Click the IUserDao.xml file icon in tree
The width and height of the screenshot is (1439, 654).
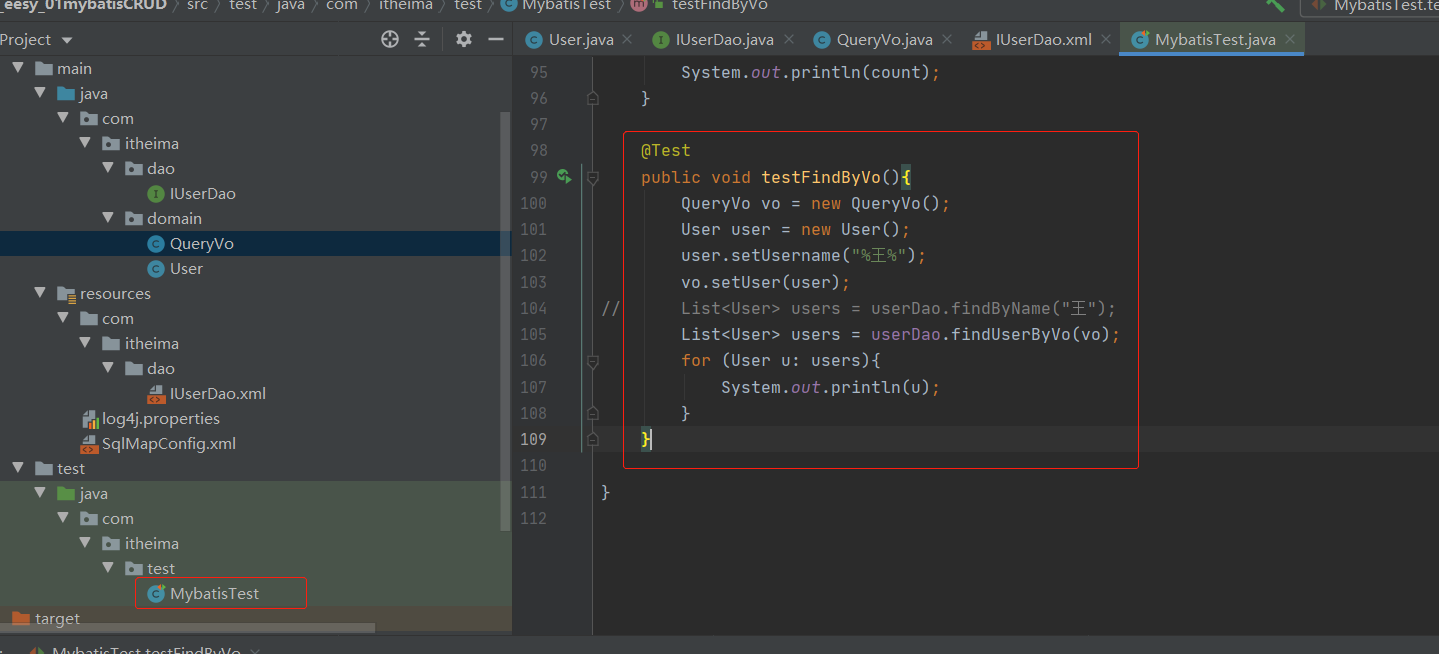tap(156, 393)
